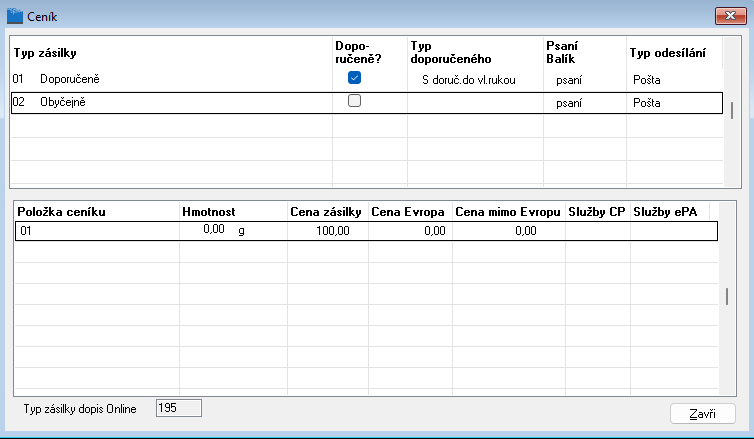Image resolution: width=754 pixels, height=439 pixels.
Task: Click the lower table vertical scrollbar
Action: pyautogui.click(x=727, y=297)
